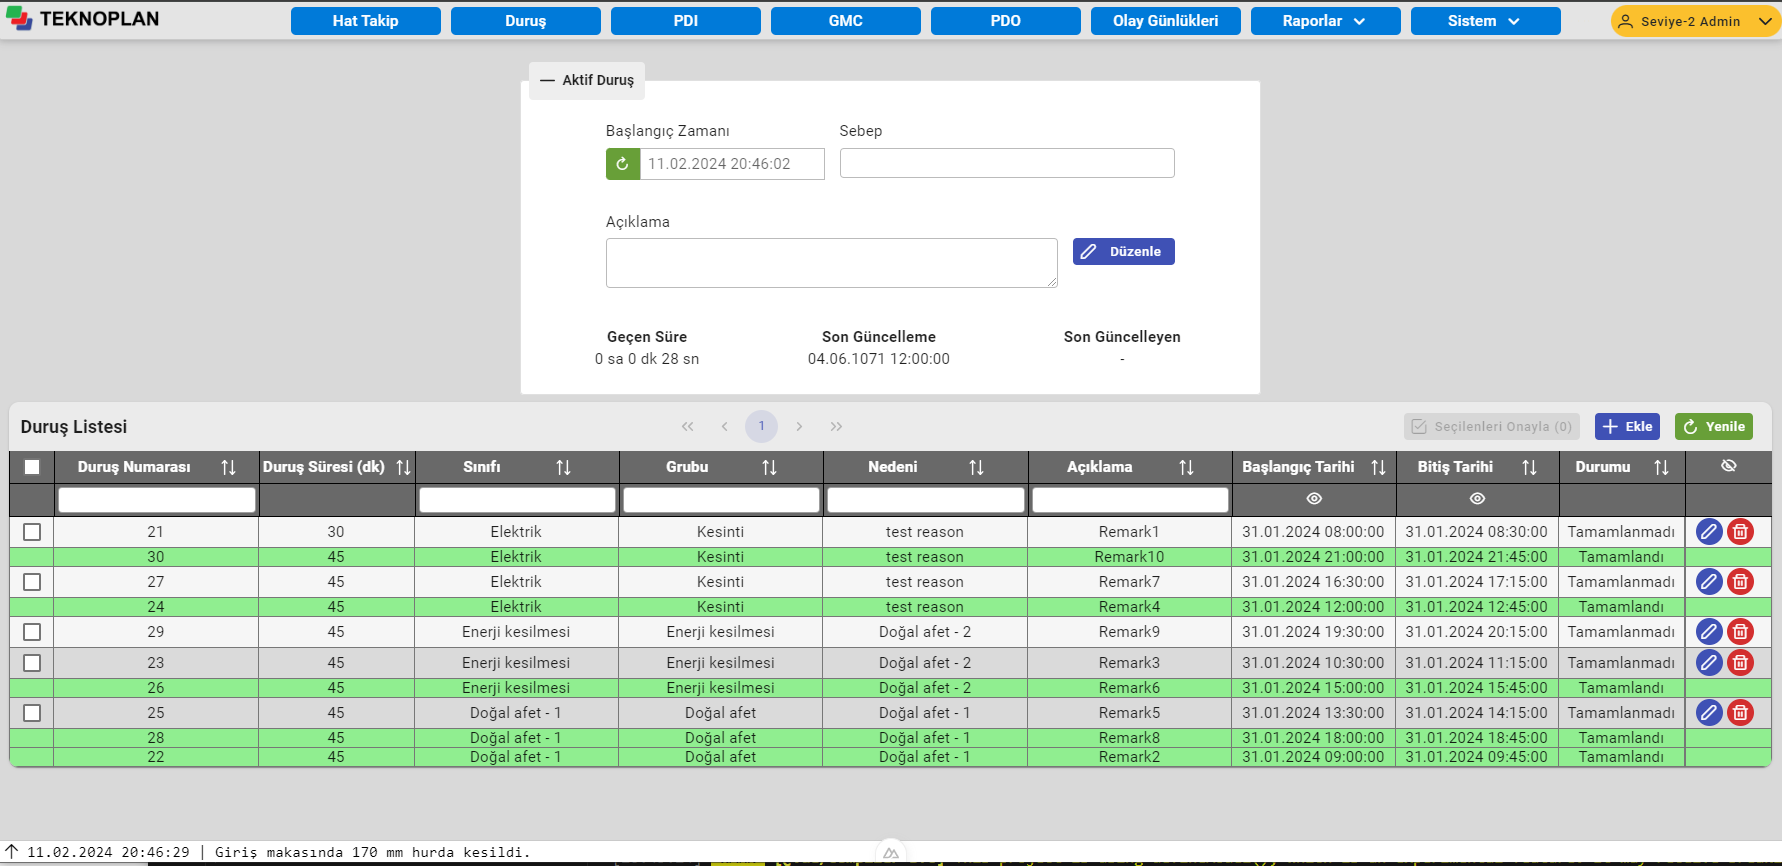
Task: Sort by Duruş Numarası column arrows
Action: click(x=228, y=467)
